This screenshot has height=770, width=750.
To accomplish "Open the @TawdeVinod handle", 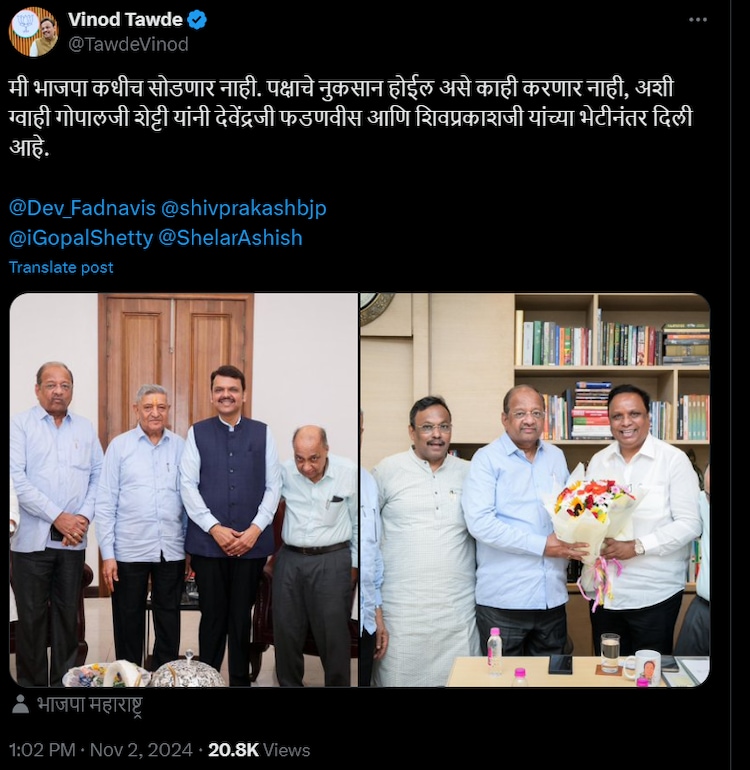I will [128, 45].
